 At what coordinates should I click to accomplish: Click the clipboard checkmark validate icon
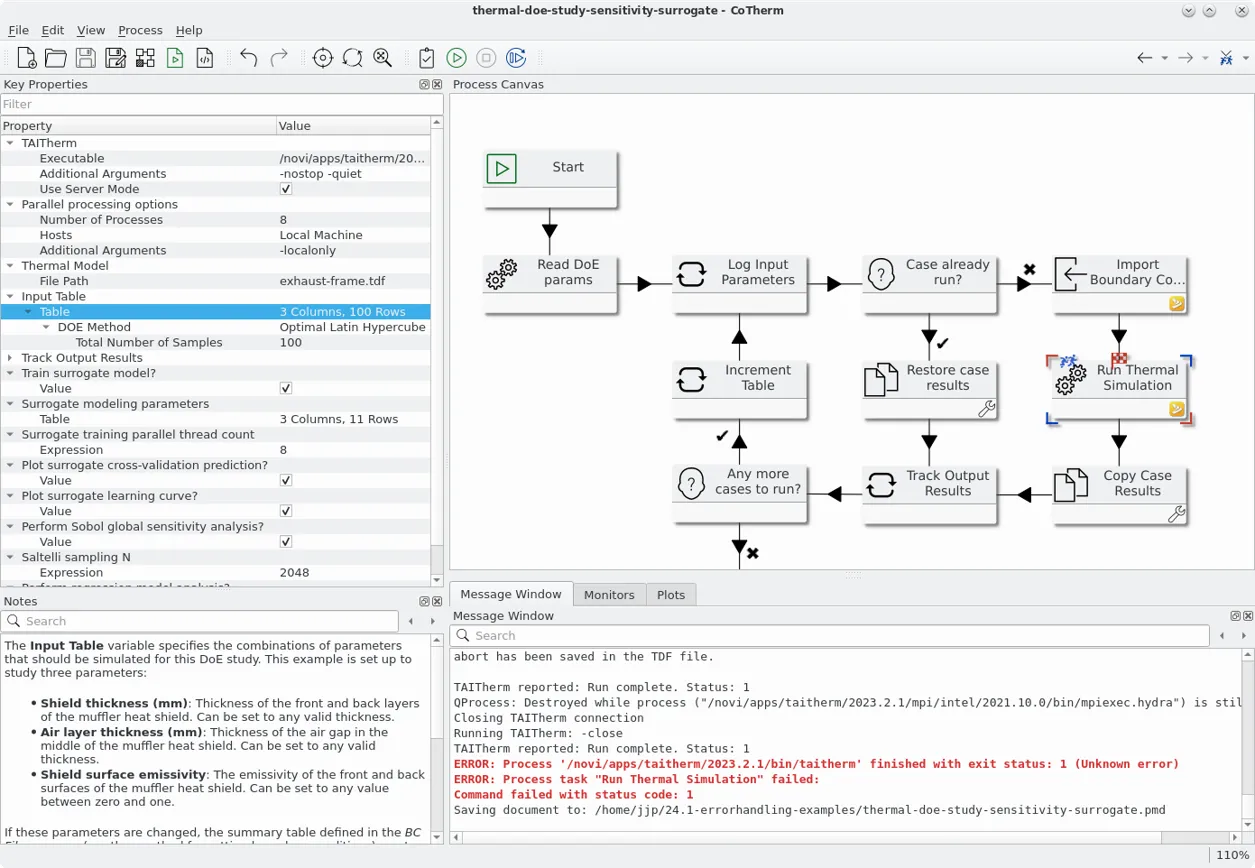[x=426, y=58]
